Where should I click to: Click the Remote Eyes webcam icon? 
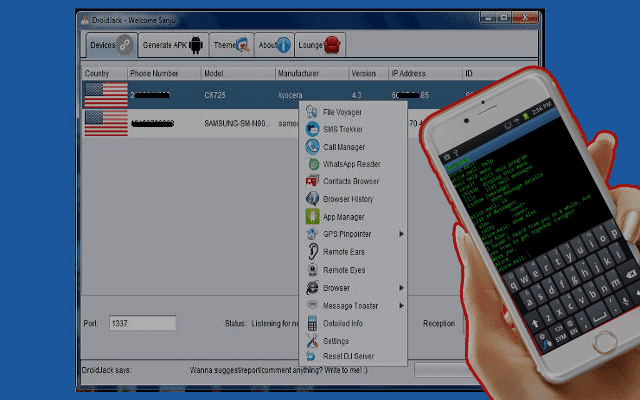point(312,269)
